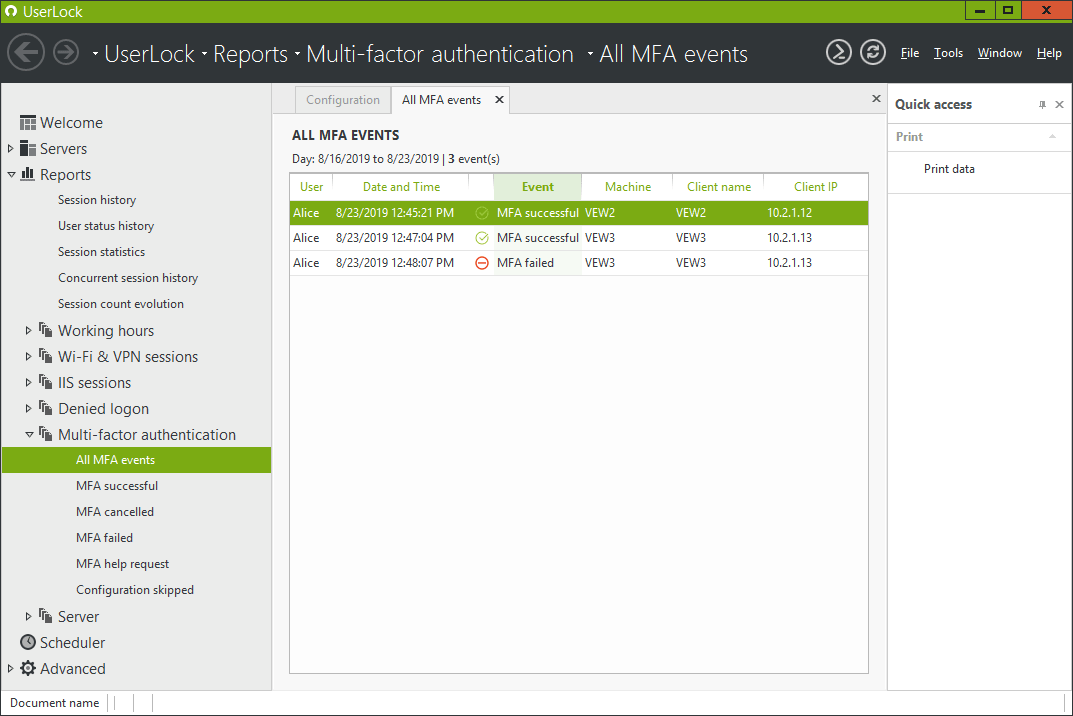
Task: Sort by the Client IP column header
Action: coord(815,187)
